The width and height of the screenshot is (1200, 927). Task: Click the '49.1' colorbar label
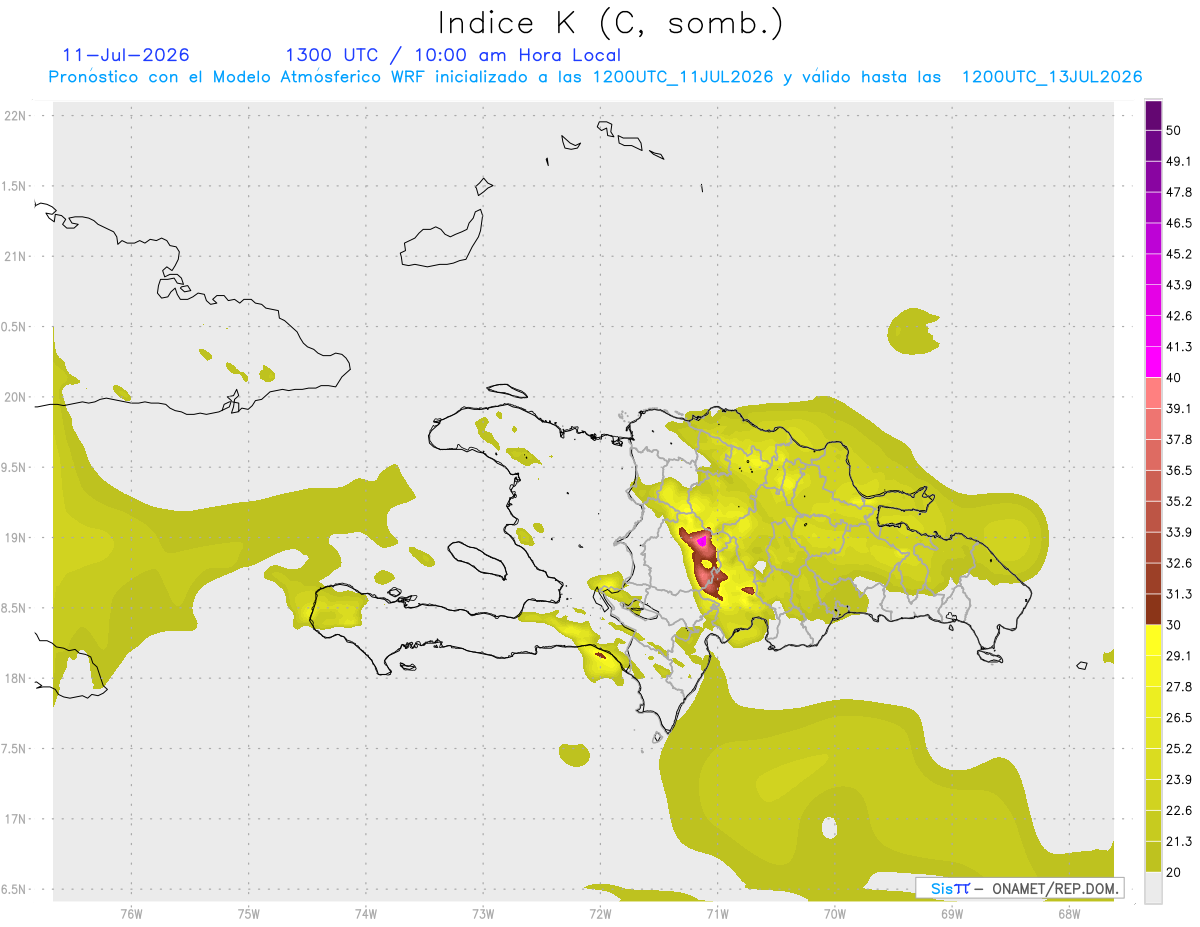click(x=1179, y=162)
